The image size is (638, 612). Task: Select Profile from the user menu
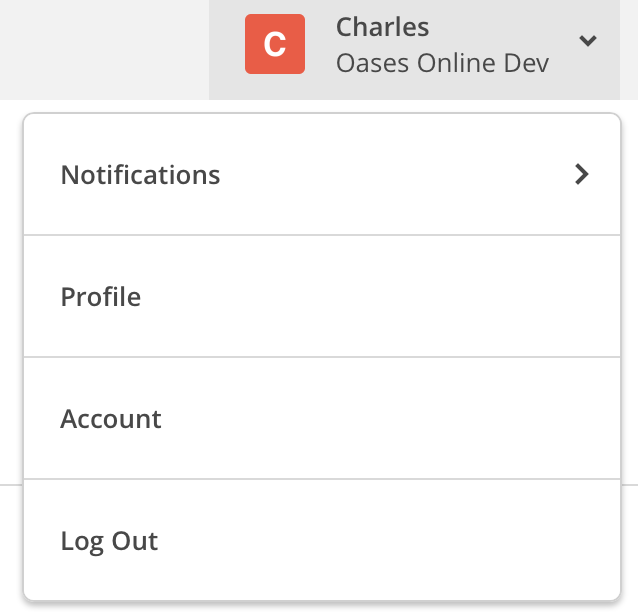click(x=320, y=297)
